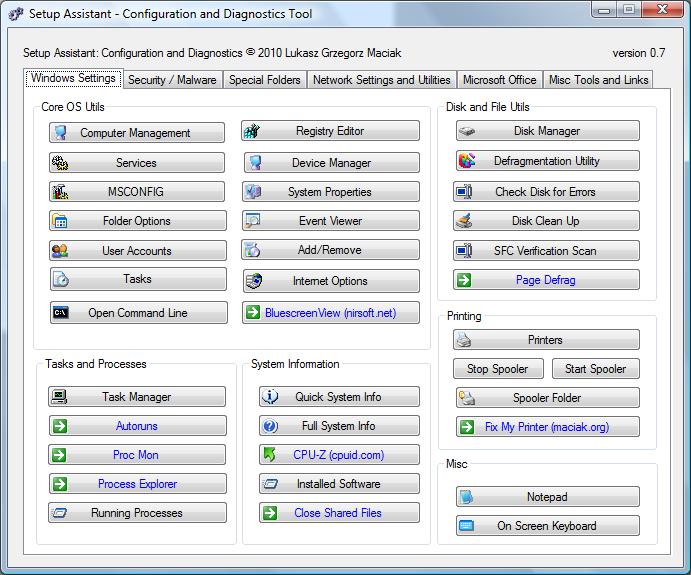Click the Open Command Line console icon
Screen dimensions: 691x575
tap(60, 313)
